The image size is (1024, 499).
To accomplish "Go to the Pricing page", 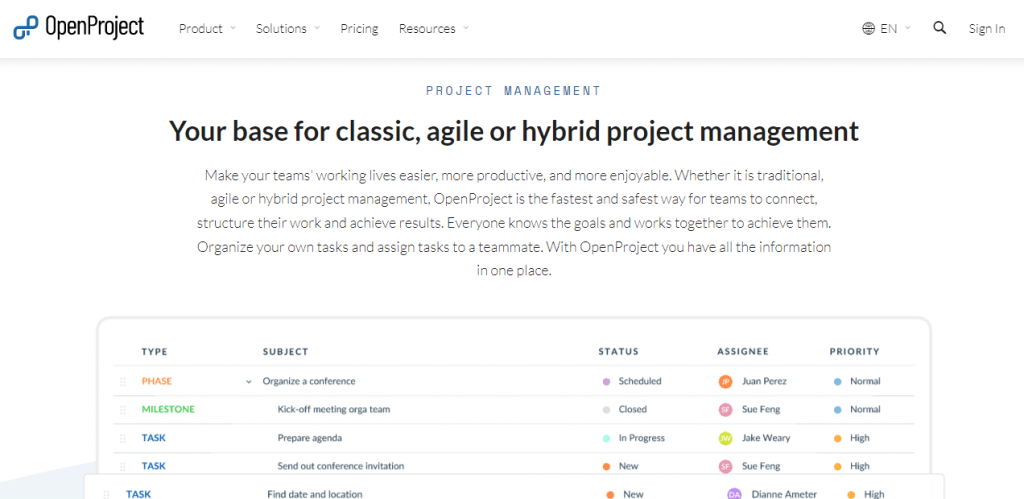I will (359, 29).
